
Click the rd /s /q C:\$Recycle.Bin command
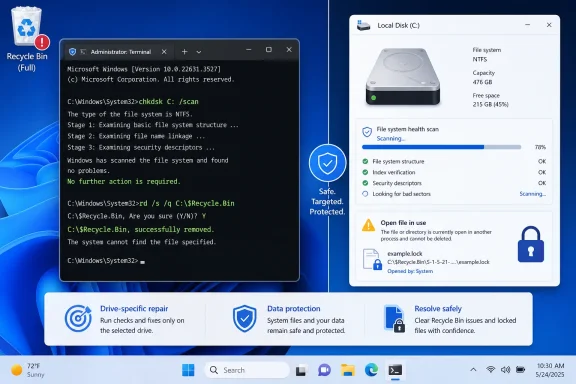[x=187, y=203]
